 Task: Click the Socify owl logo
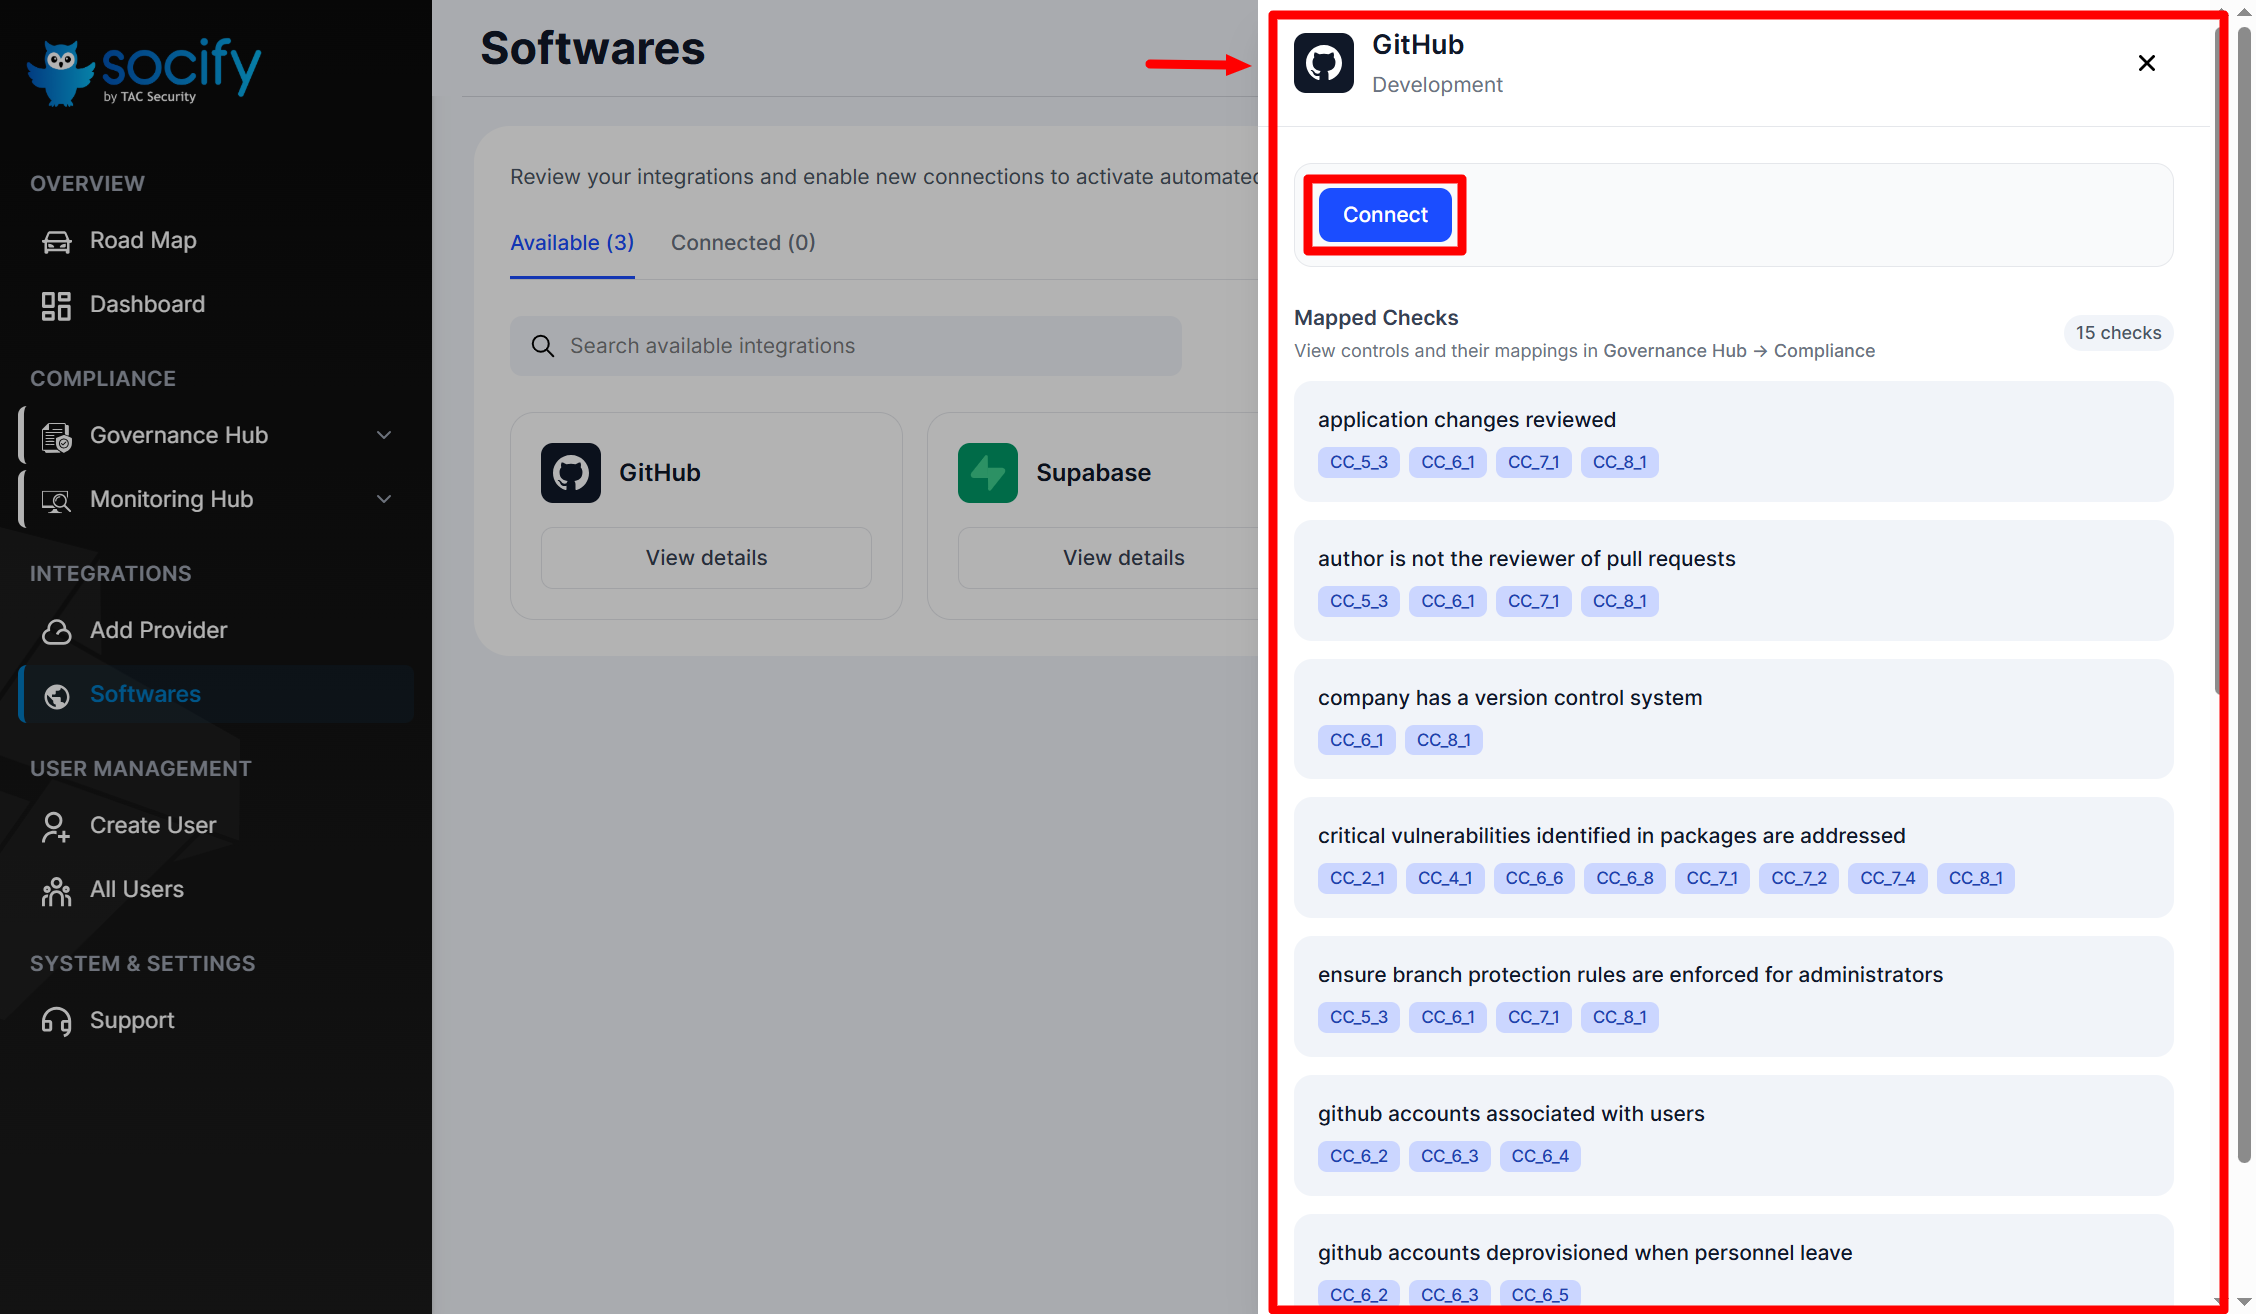62,71
